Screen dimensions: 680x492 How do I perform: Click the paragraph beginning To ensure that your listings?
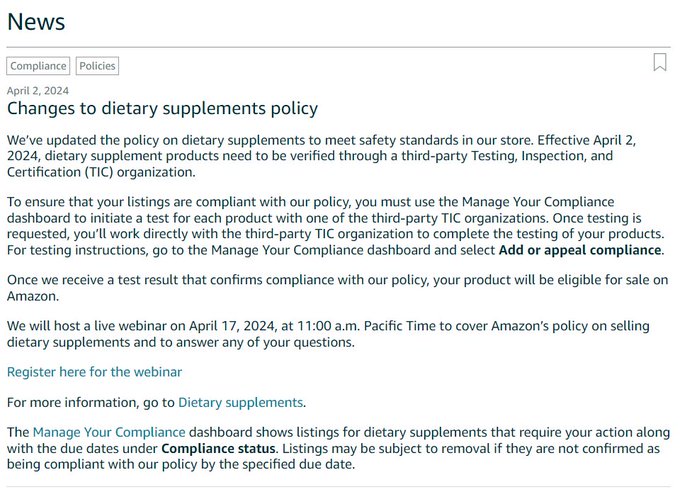click(335, 226)
